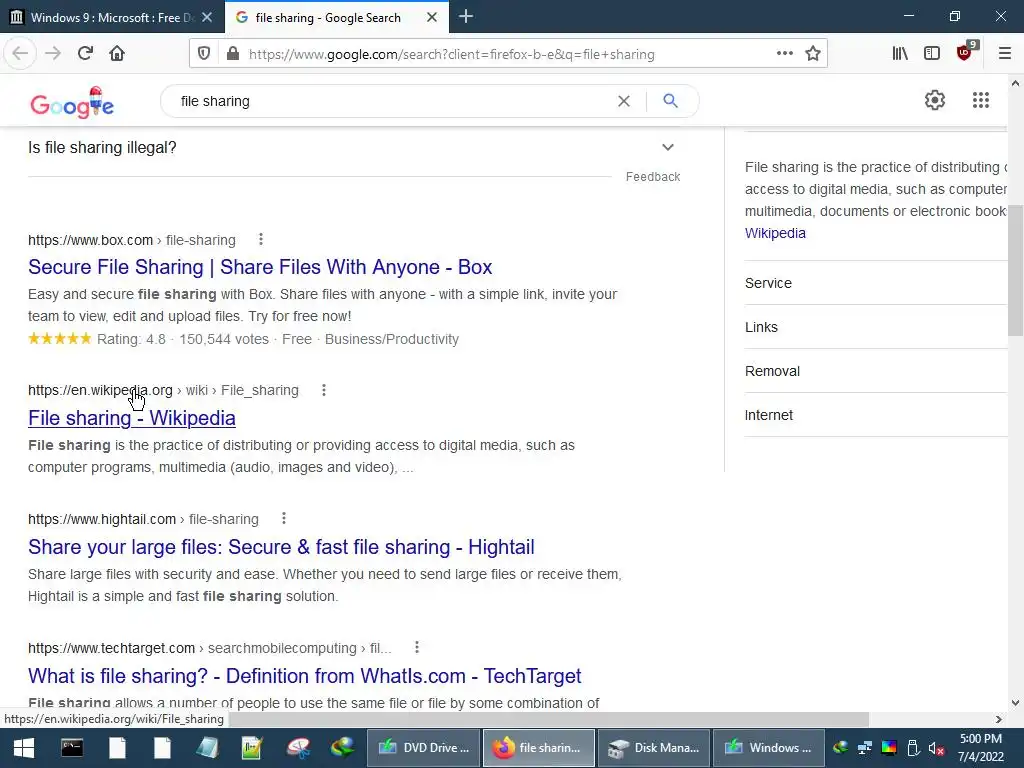Switch to the Disk Management taskbar window
Screen dimensions: 1024x768
tap(653, 748)
